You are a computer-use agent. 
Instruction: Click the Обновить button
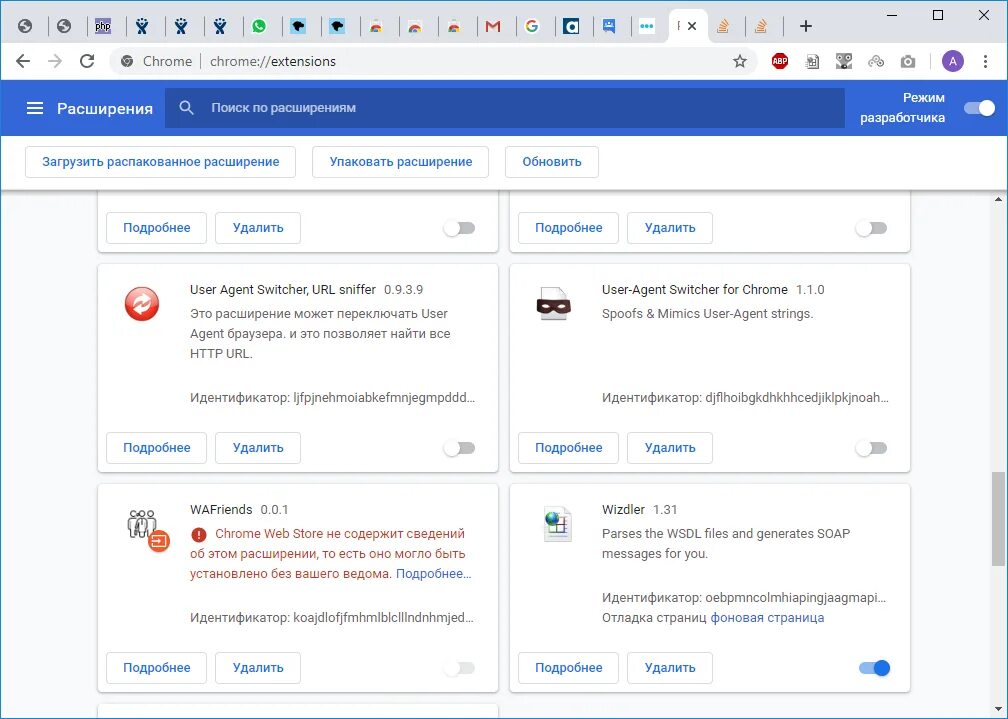552,162
